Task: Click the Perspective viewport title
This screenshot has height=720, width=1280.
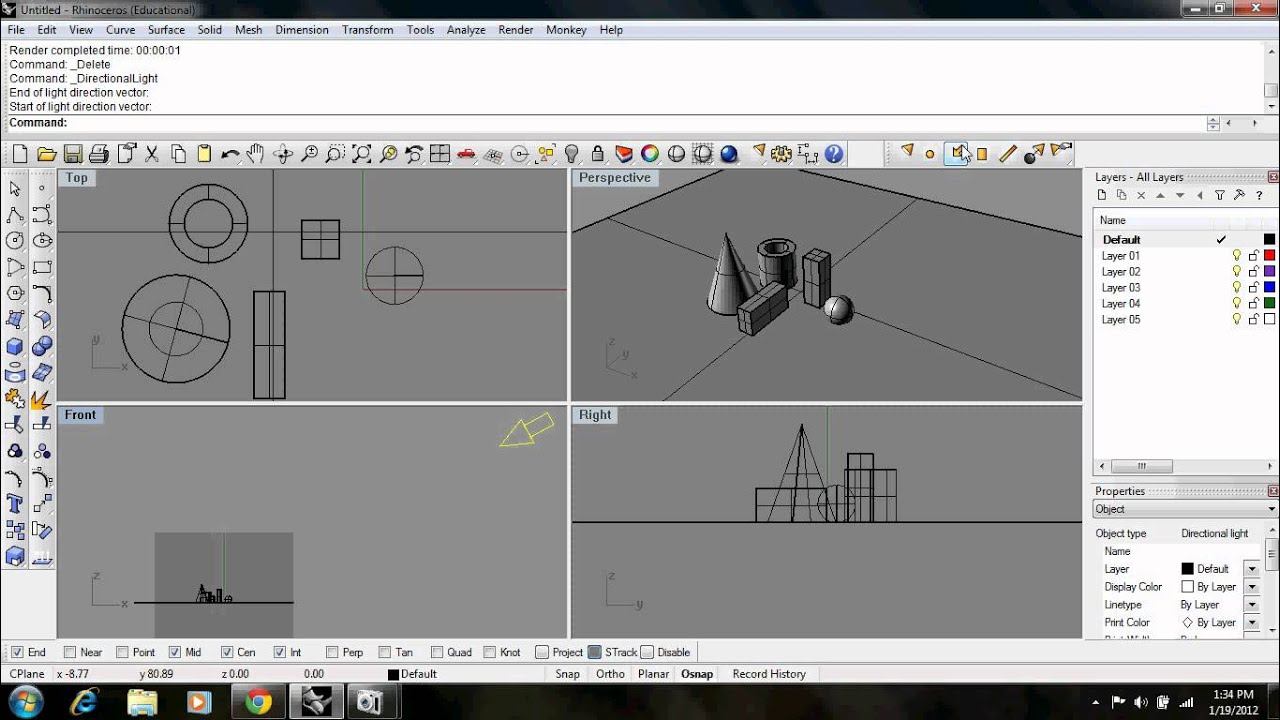Action: (x=614, y=178)
